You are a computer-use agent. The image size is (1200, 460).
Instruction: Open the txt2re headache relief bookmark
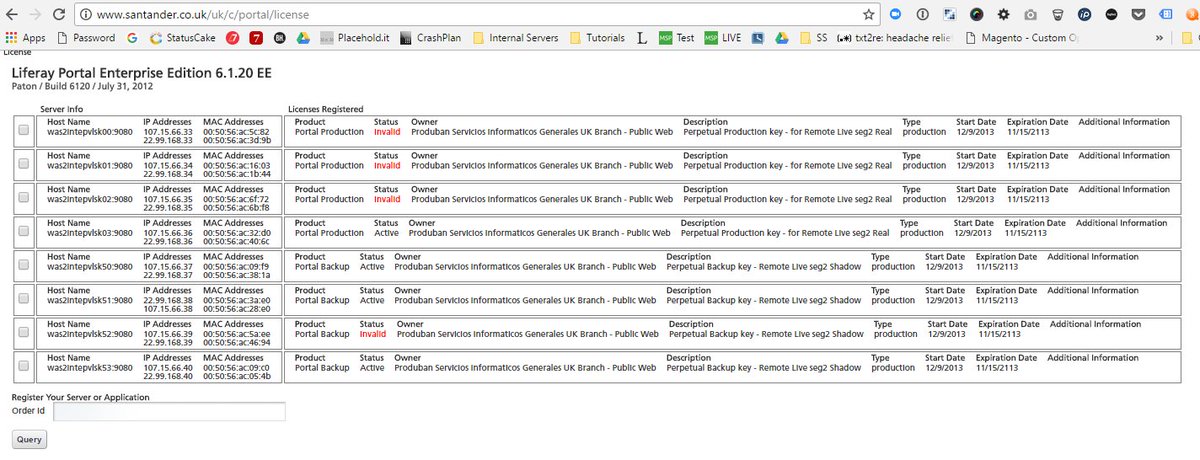click(x=896, y=38)
